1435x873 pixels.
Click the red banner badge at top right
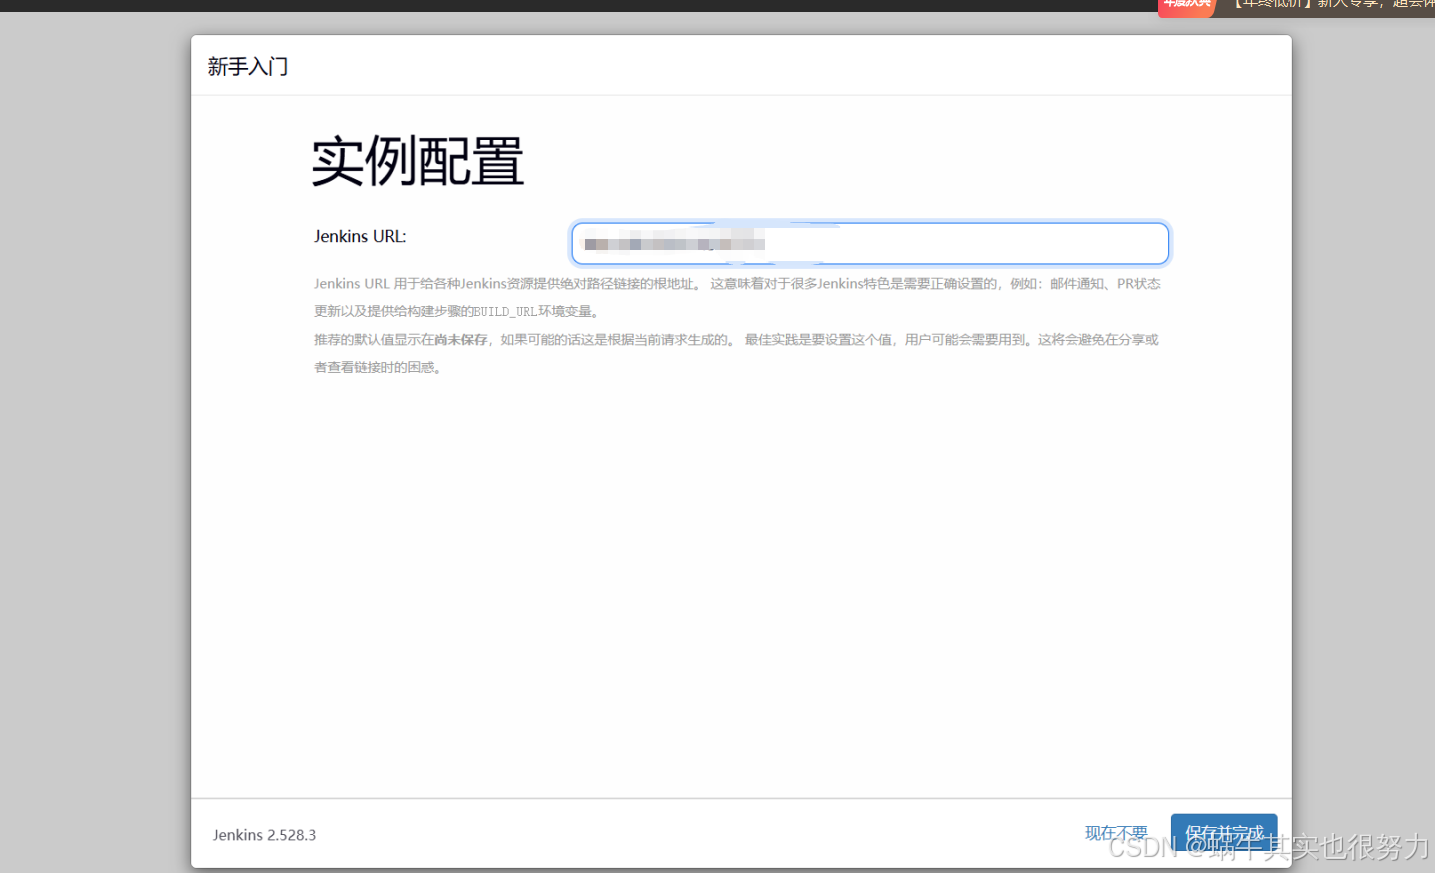[x=1187, y=6]
